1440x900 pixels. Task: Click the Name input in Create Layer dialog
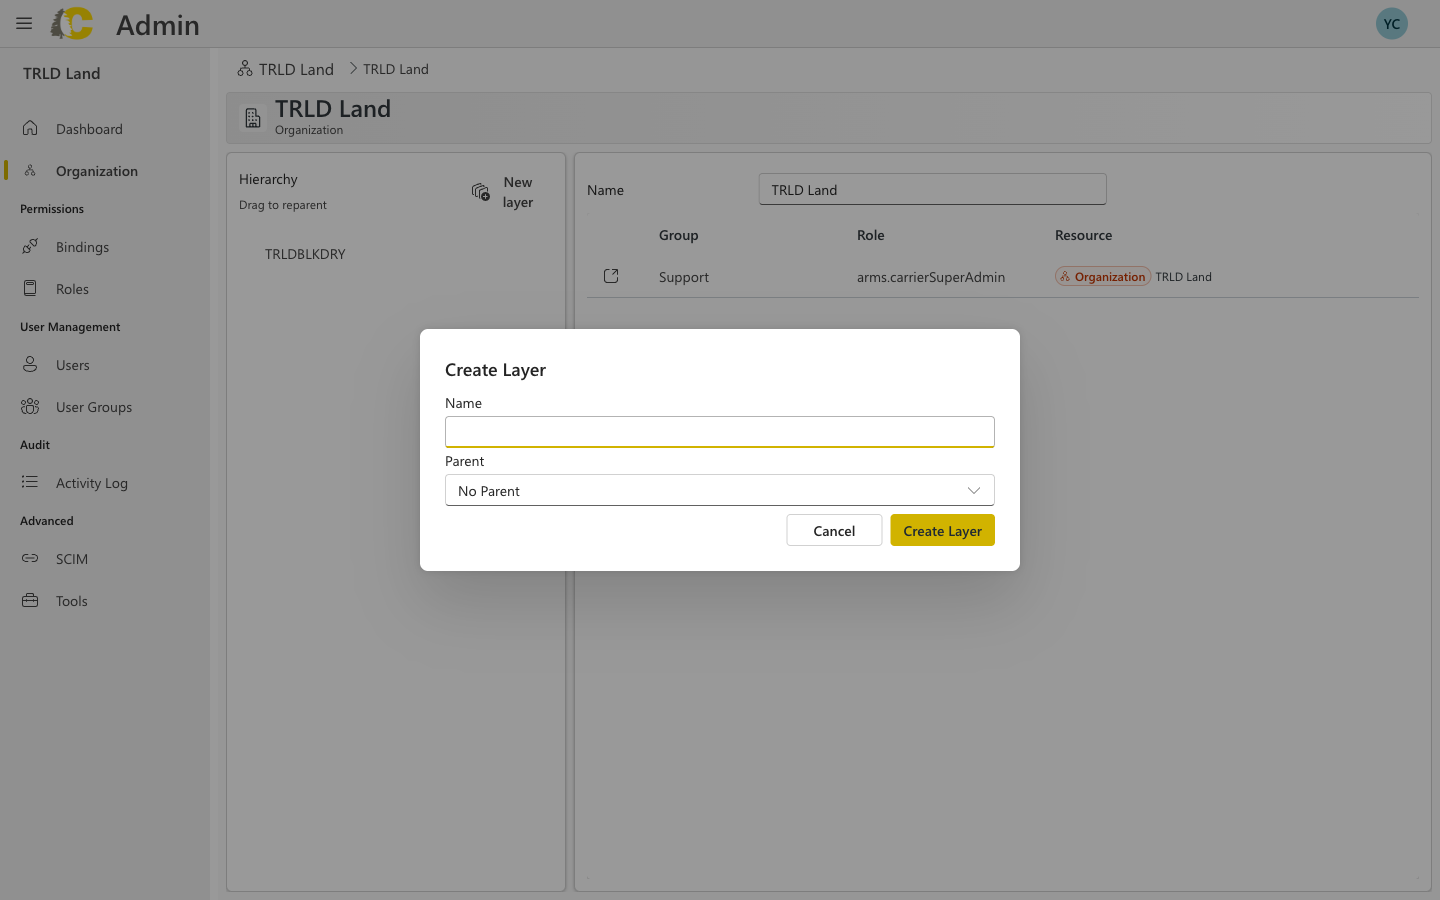(719, 431)
